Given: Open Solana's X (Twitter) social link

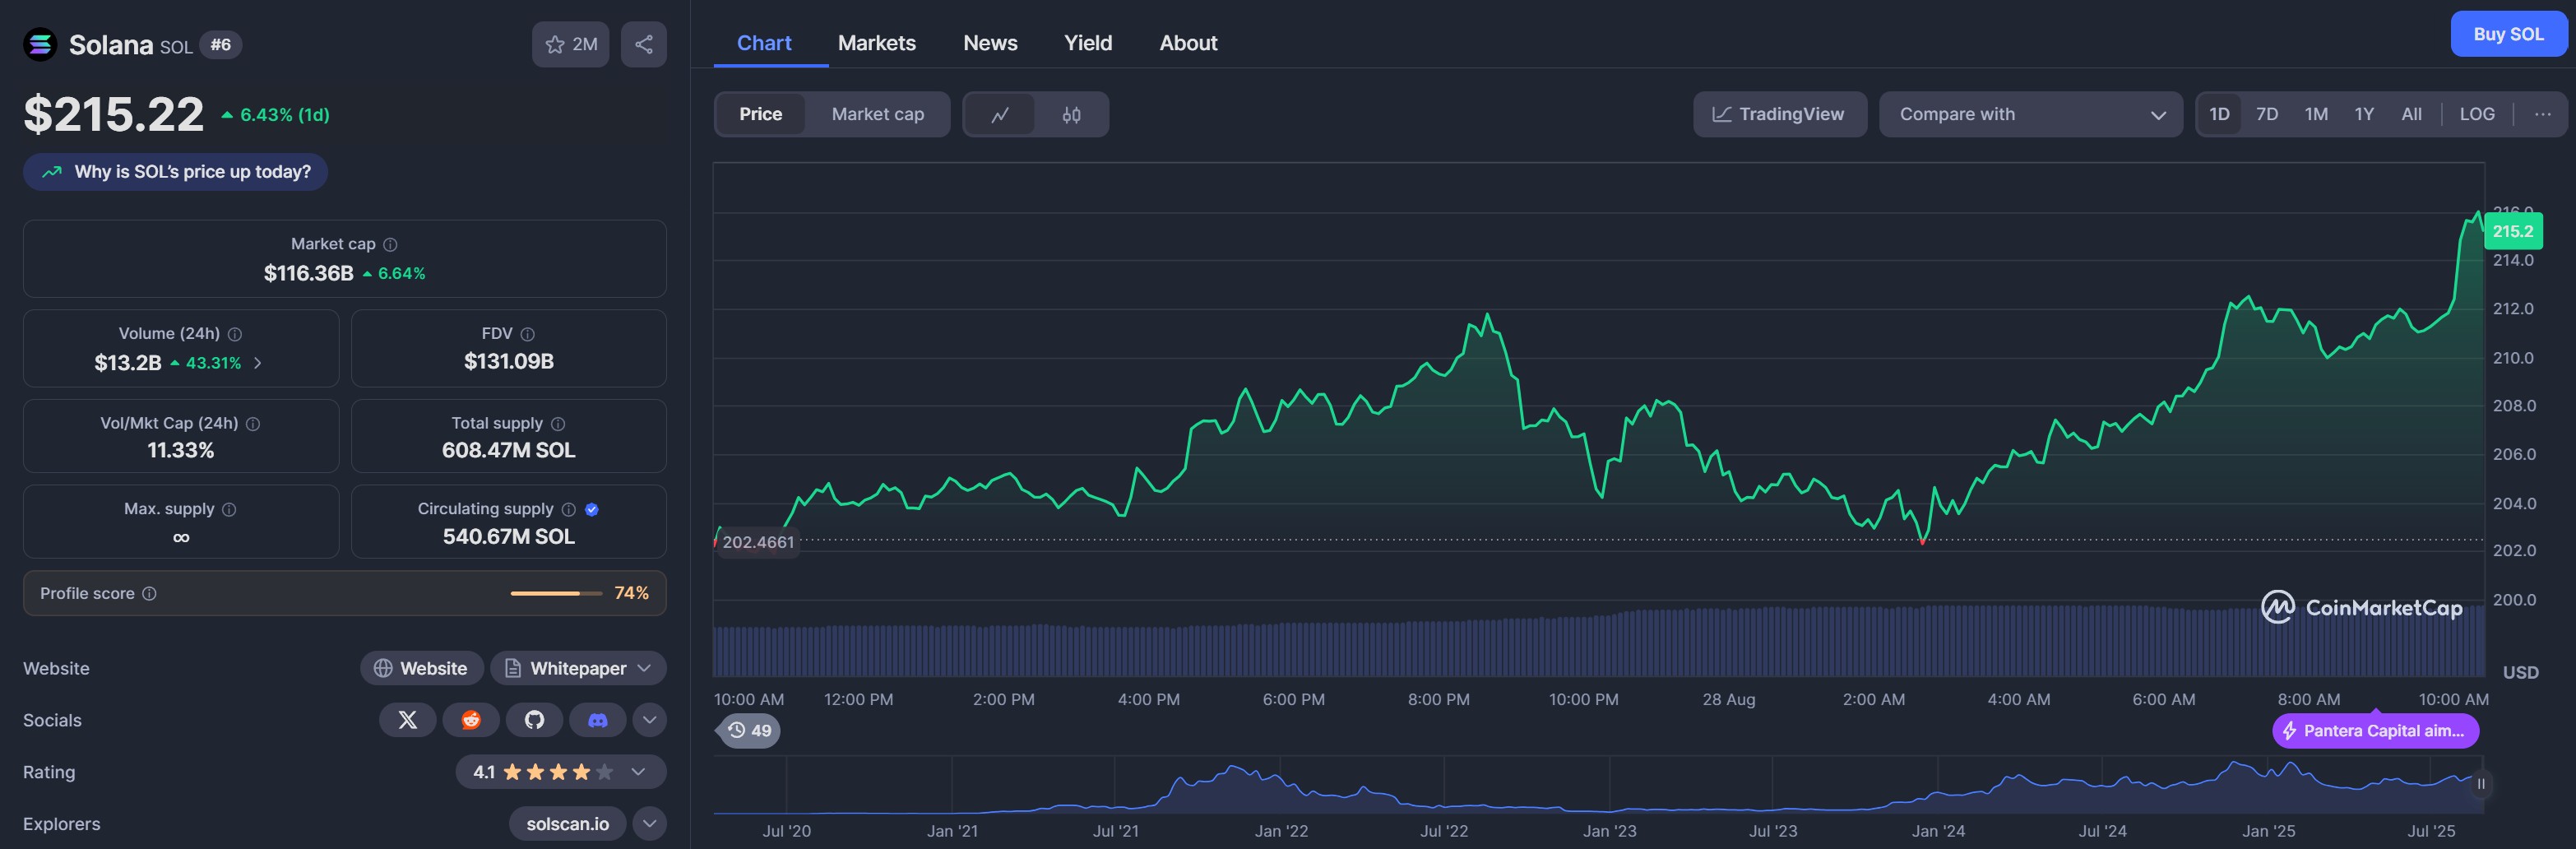Looking at the screenshot, I should (407, 720).
